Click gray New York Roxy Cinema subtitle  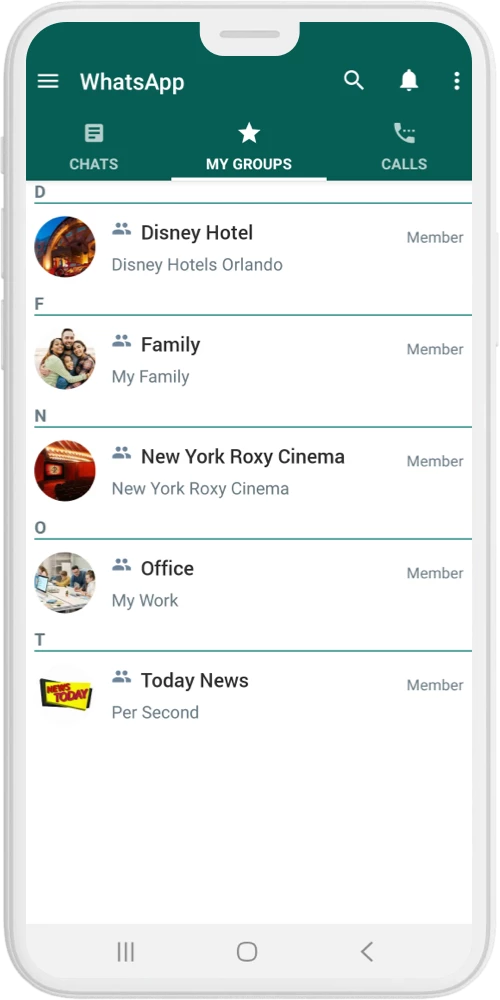tap(200, 489)
